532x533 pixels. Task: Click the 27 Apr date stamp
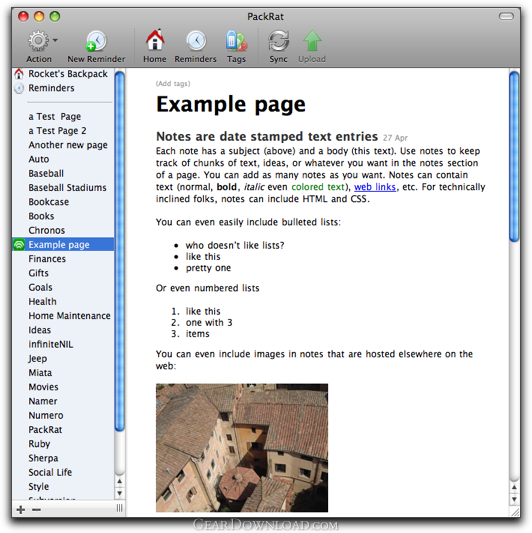[x=395, y=138]
